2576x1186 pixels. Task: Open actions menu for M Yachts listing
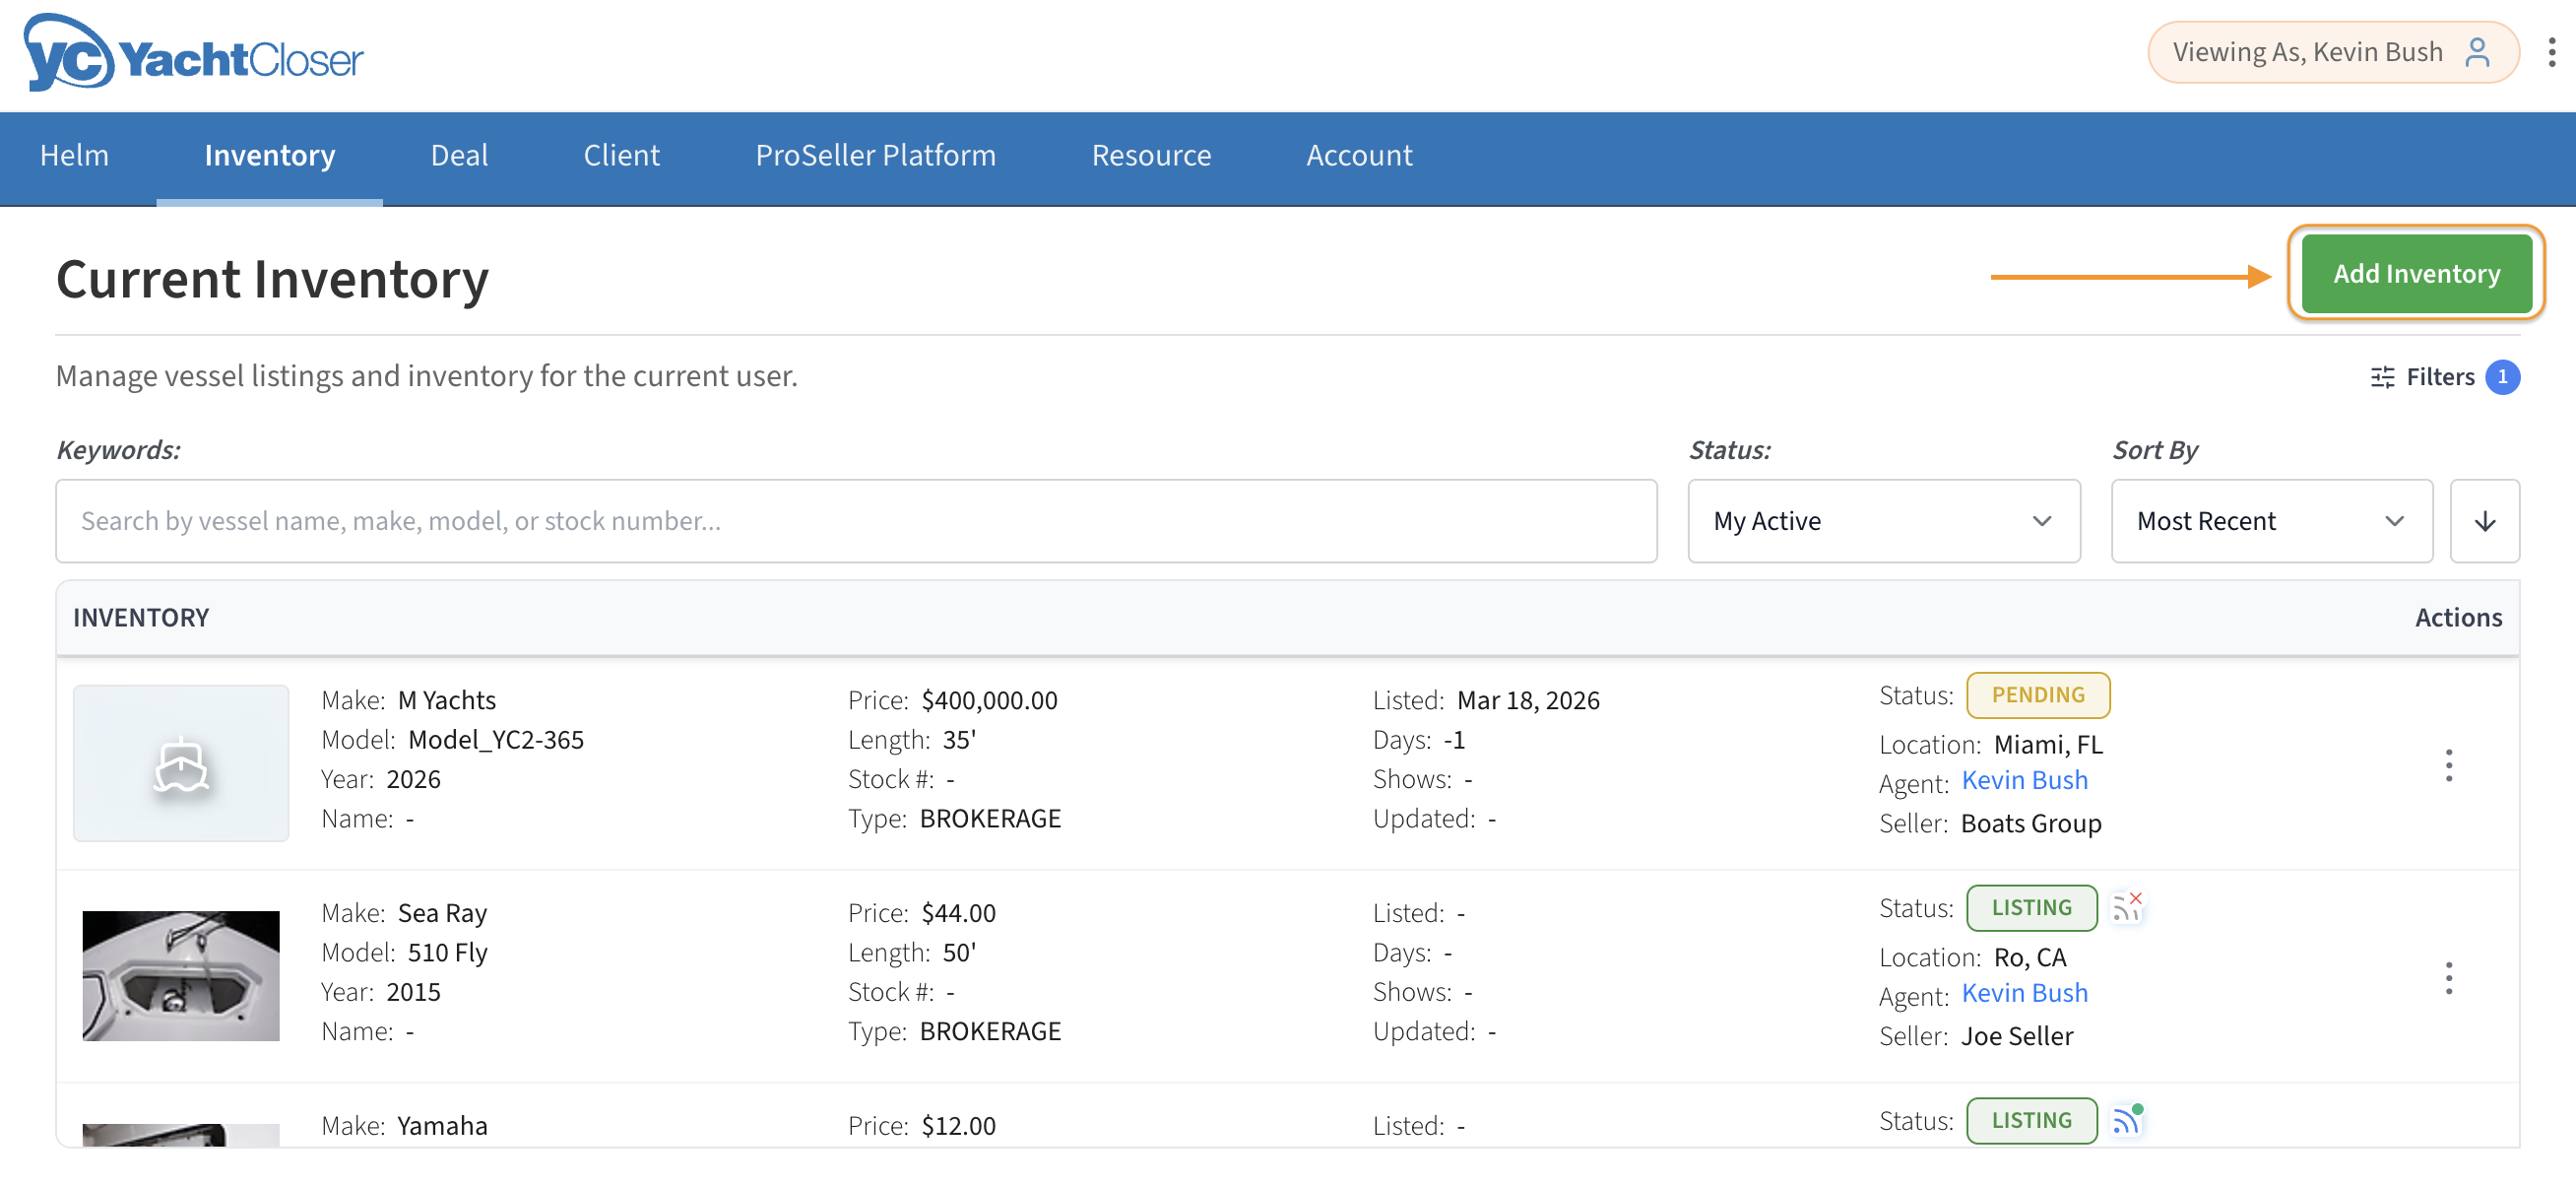[x=2448, y=765]
